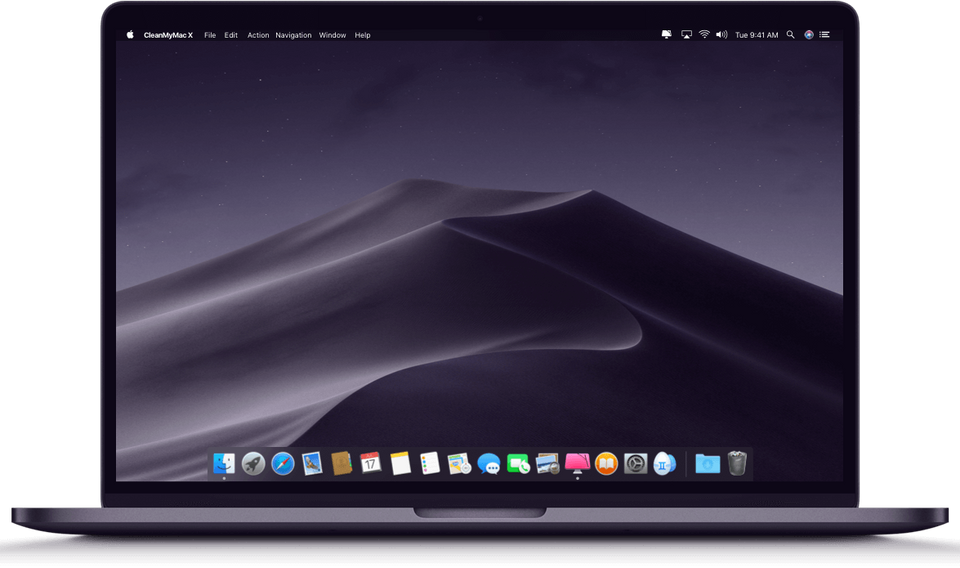Open Contacts book icon in Dock

(x=342, y=463)
